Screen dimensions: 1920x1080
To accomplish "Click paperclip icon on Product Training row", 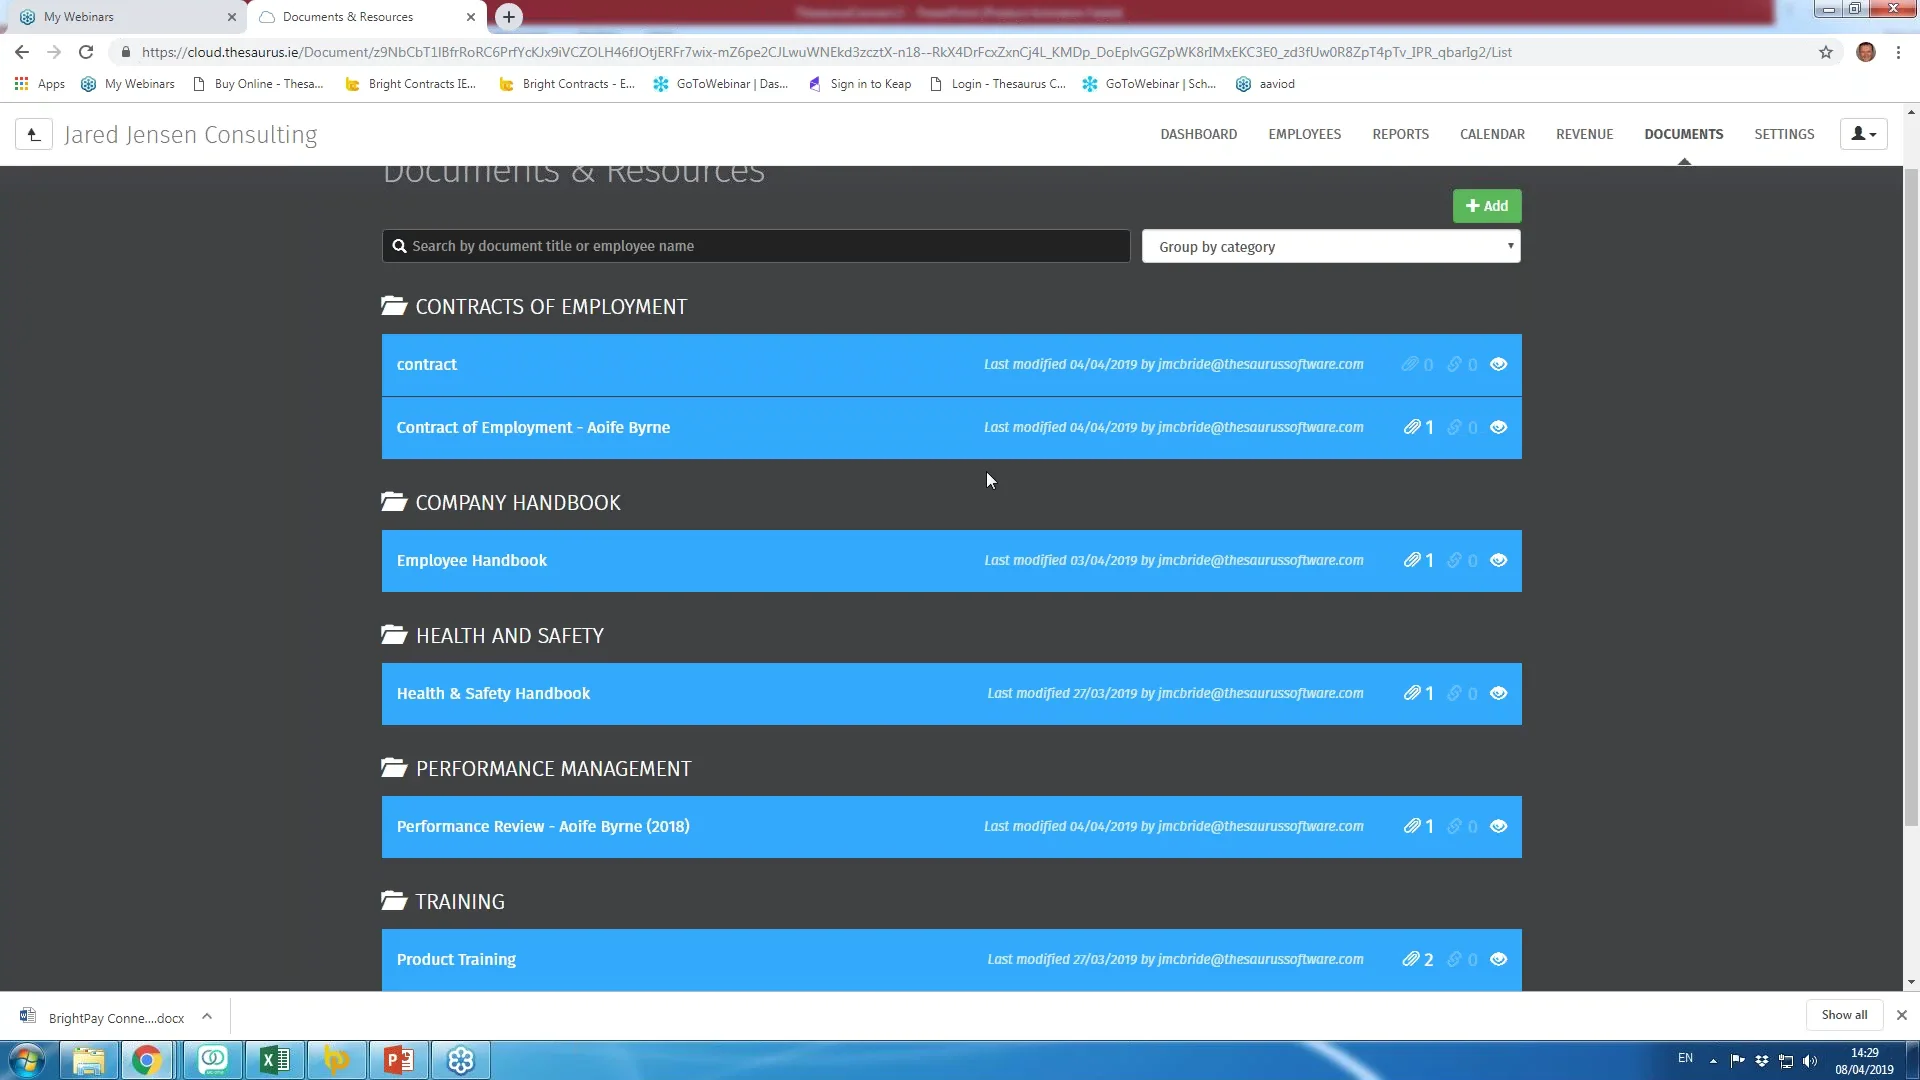I will [x=1411, y=960].
